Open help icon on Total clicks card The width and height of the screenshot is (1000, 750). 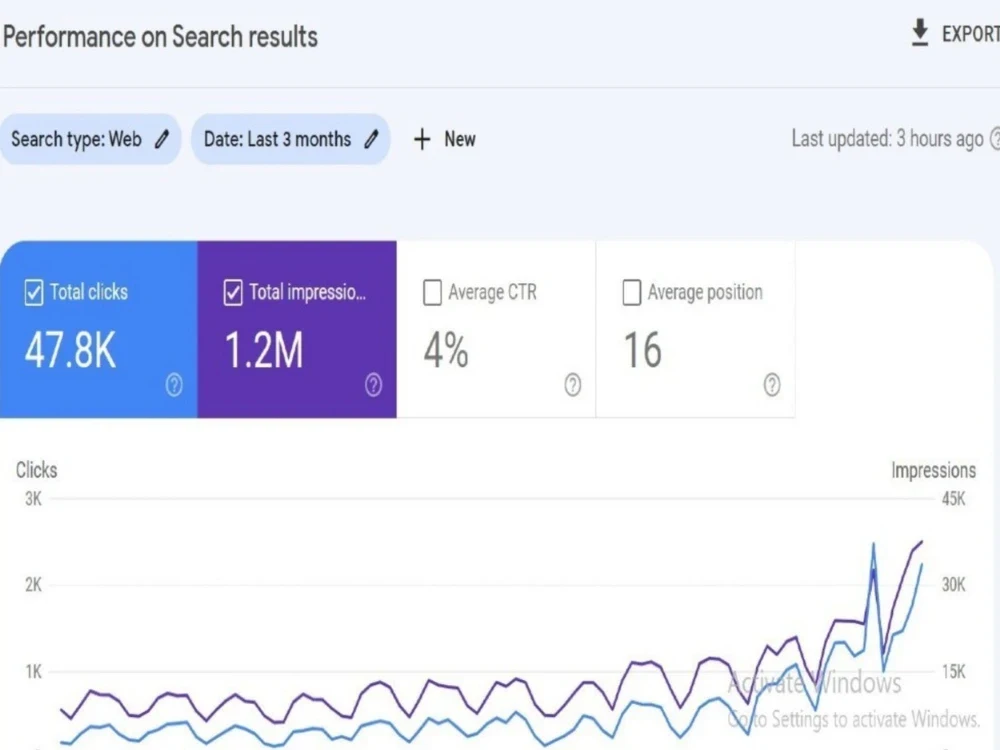(x=174, y=385)
